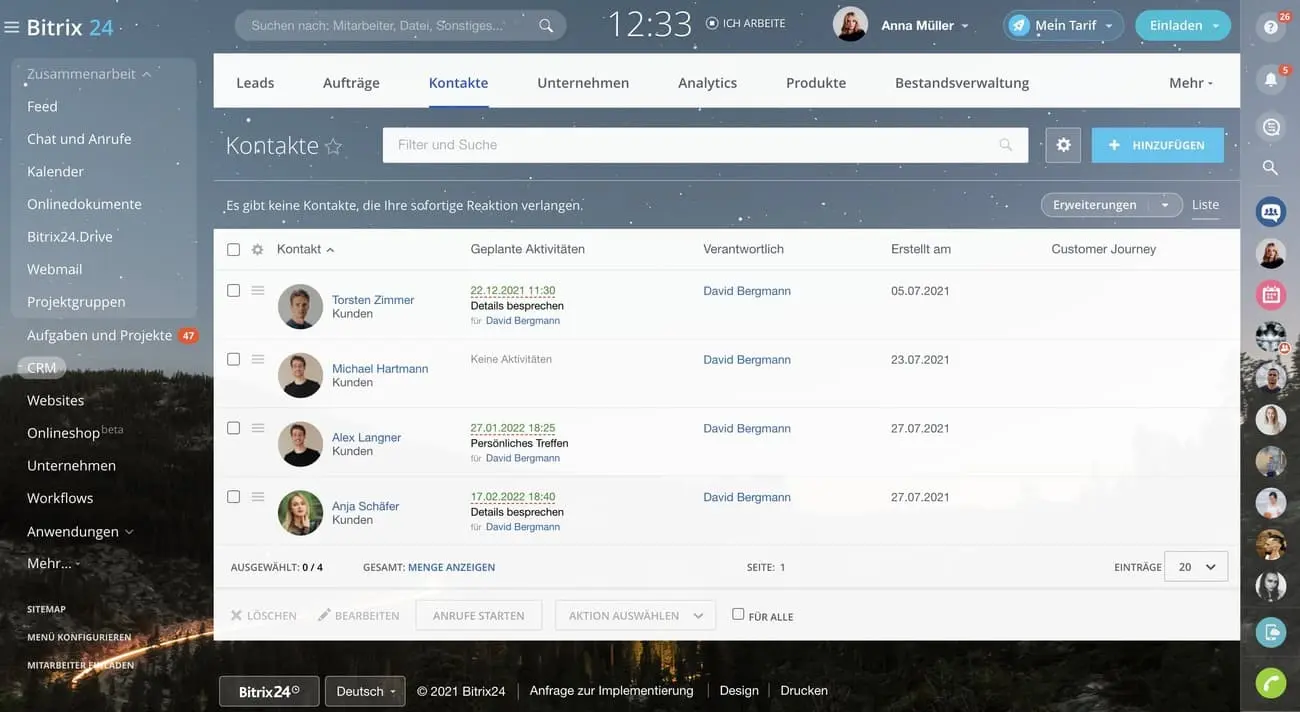
Task: Open the Bestandsverwaltung tab
Action: 962,83
